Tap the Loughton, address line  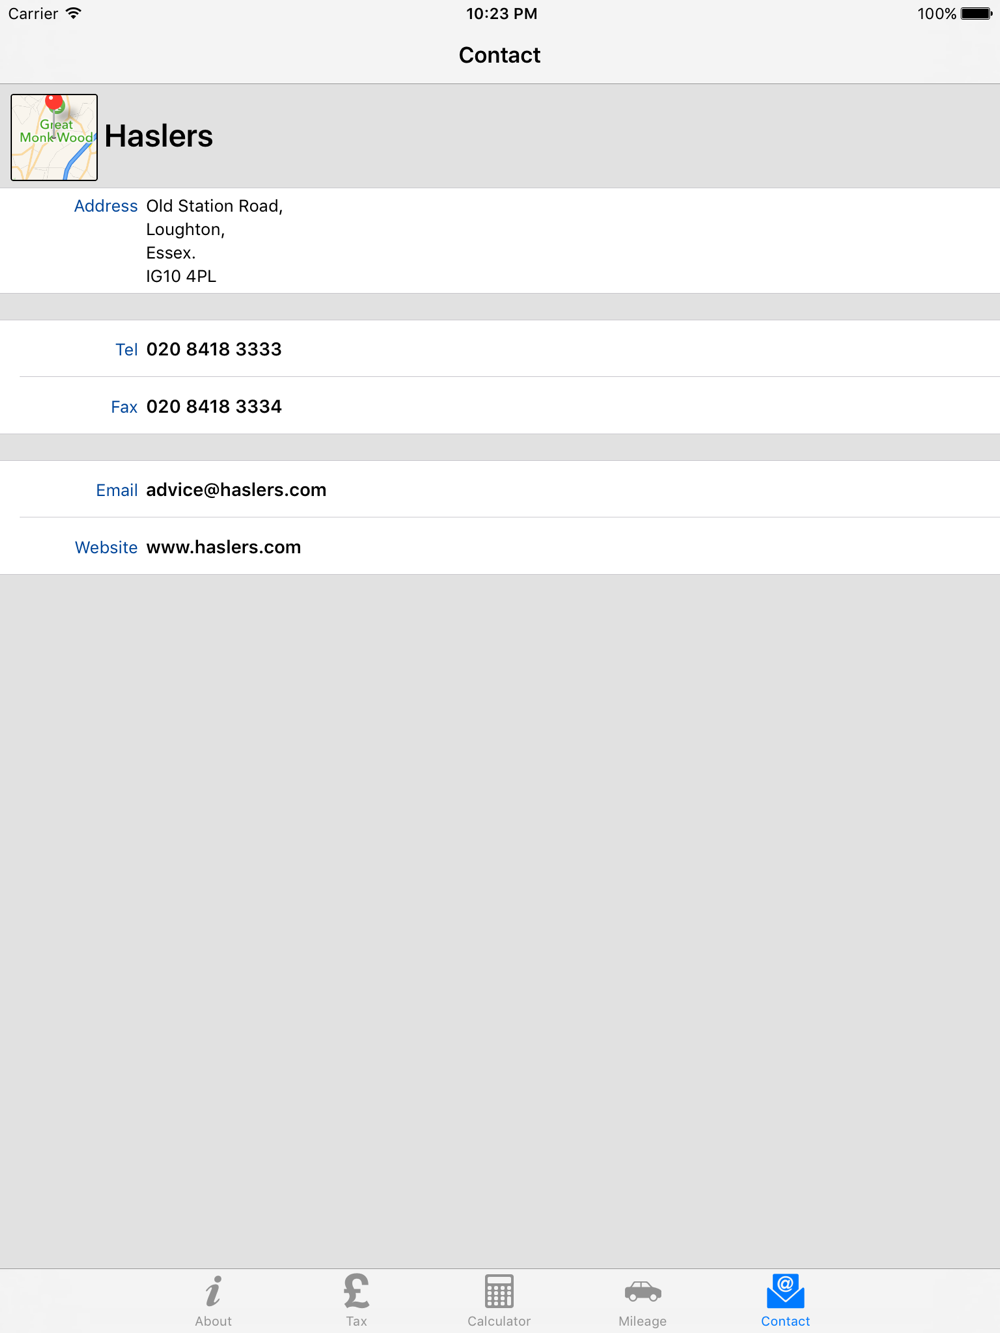185,229
